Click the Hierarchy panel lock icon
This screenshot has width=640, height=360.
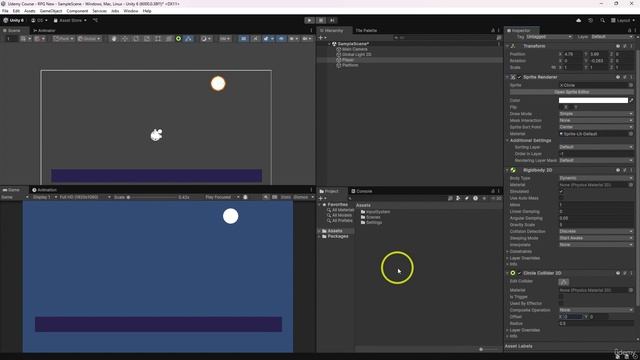(493, 30)
